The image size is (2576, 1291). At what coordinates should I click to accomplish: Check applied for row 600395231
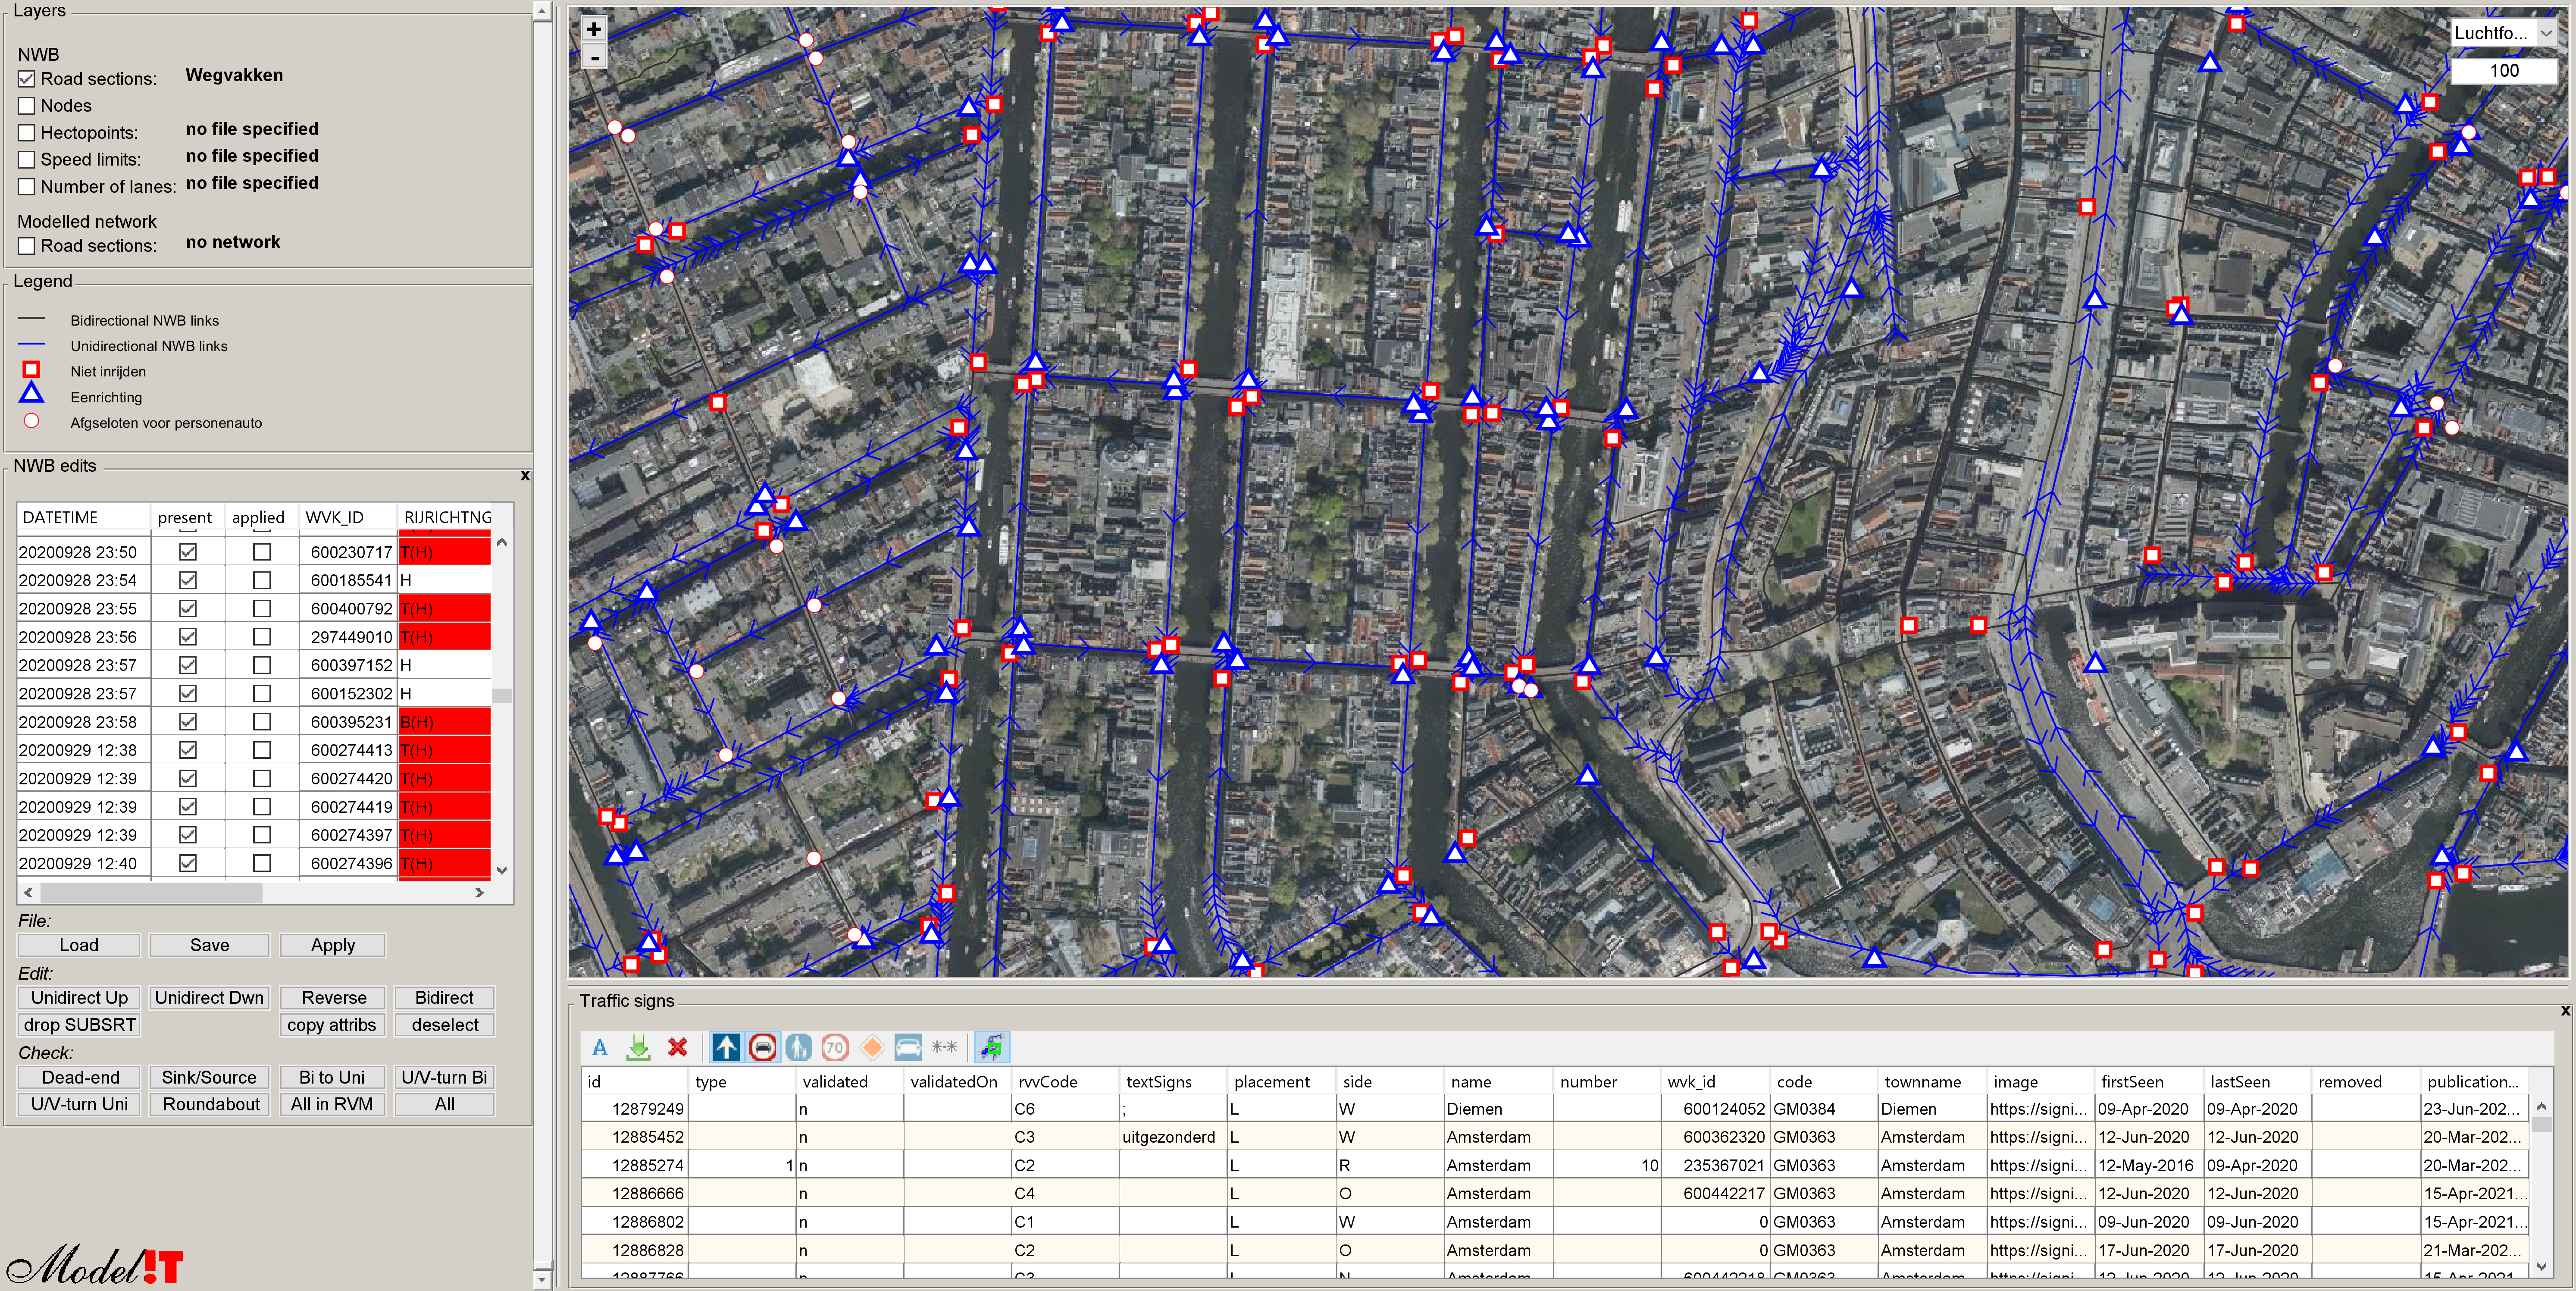(x=262, y=722)
